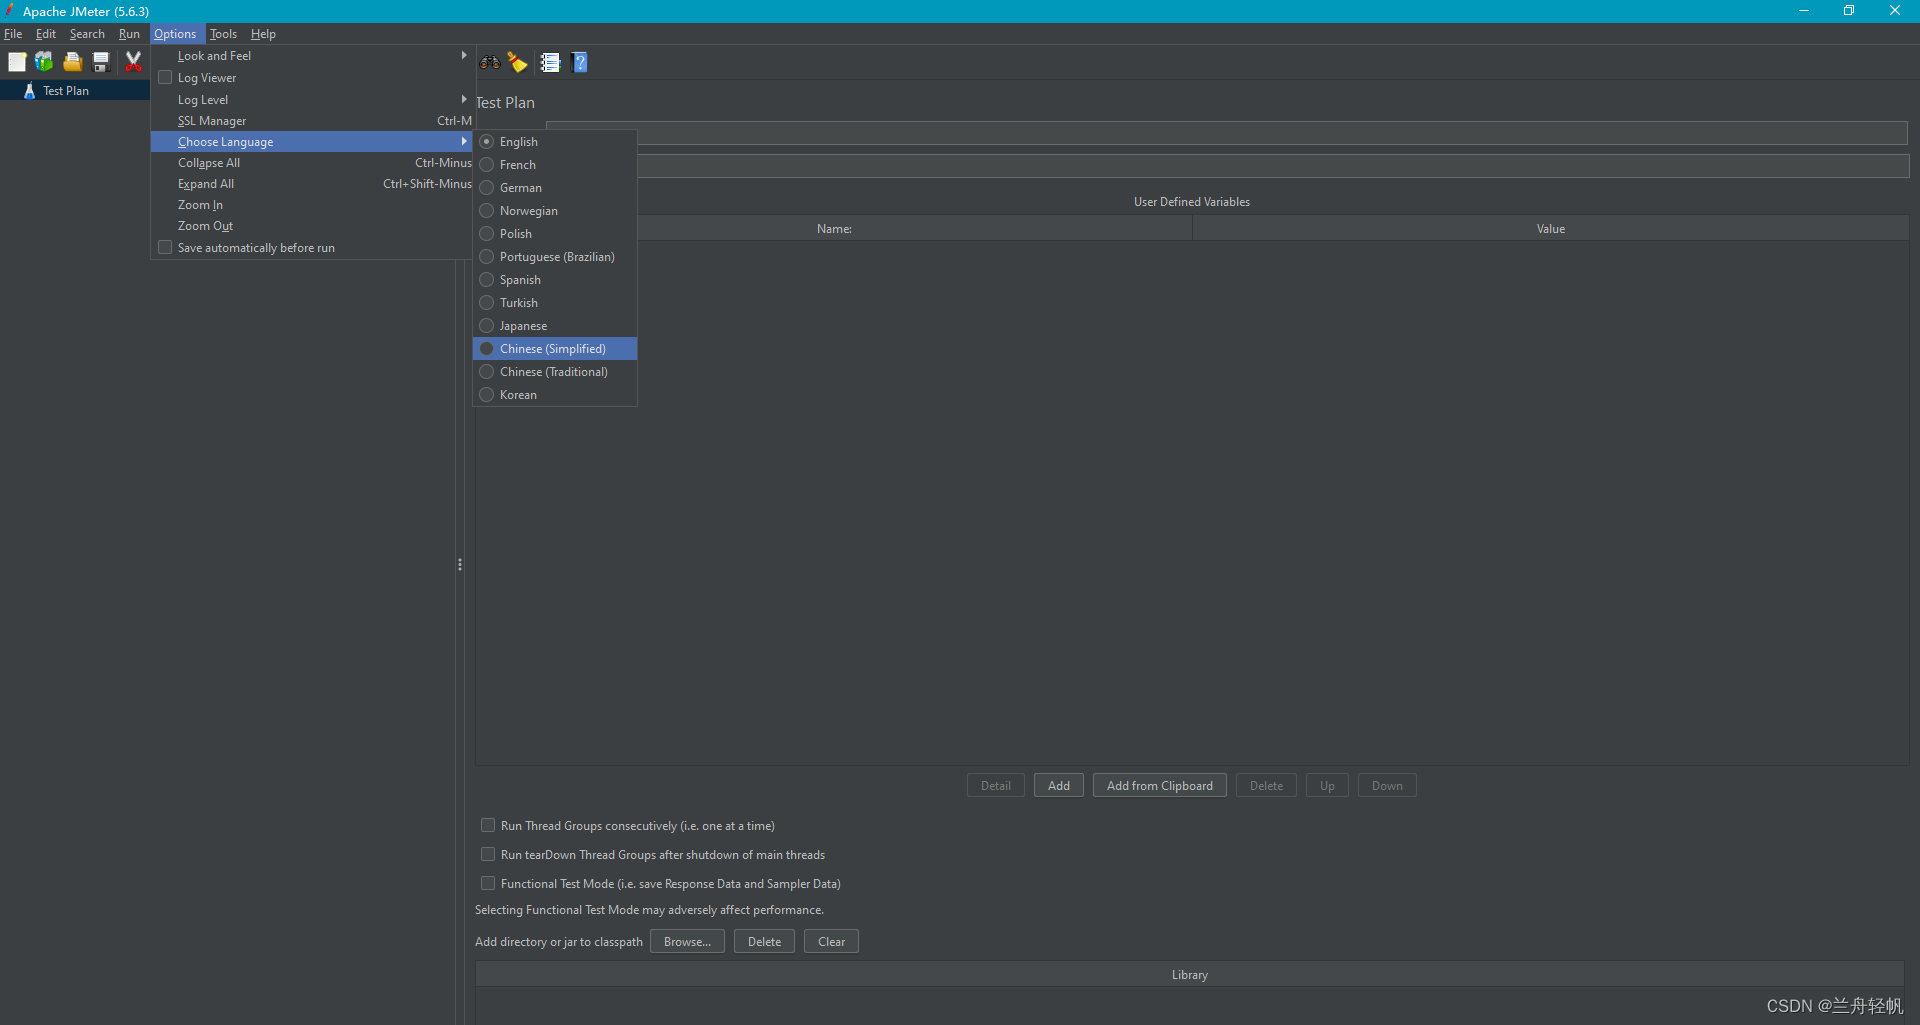Screen dimensions: 1920x1025
Task: Enable Functional Test Mode checkbox
Action: point(488,884)
